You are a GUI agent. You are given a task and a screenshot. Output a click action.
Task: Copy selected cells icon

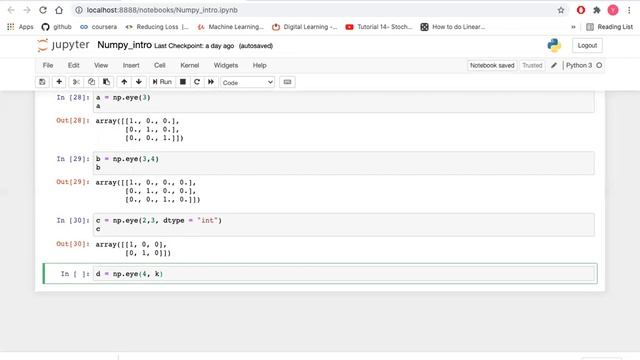tap(91, 82)
